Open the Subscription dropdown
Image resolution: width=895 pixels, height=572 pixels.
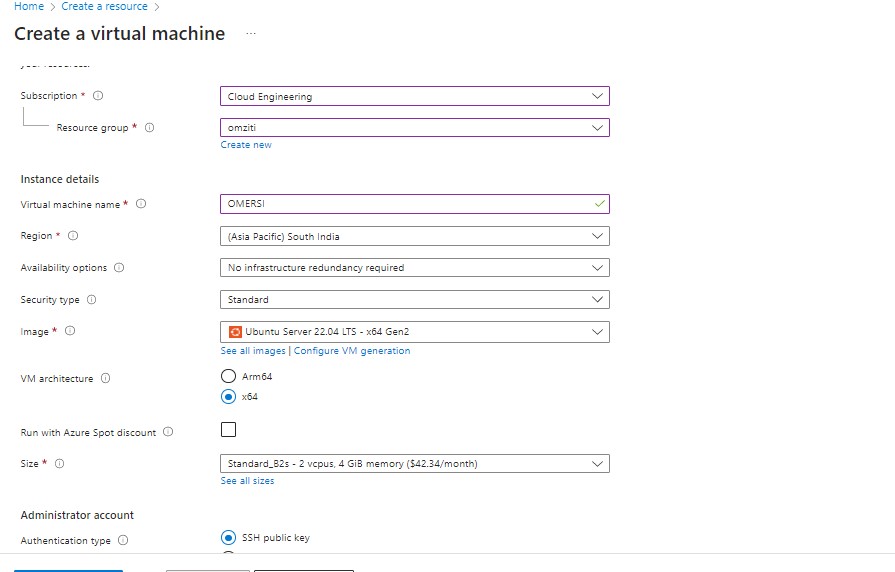[414, 97]
